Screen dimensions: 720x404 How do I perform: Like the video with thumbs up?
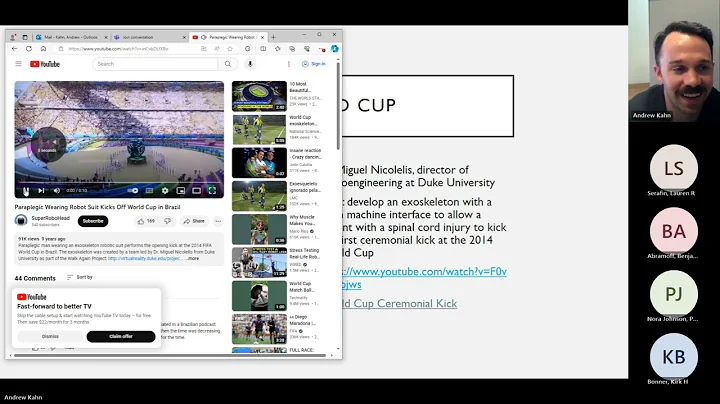tap(146, 221)
